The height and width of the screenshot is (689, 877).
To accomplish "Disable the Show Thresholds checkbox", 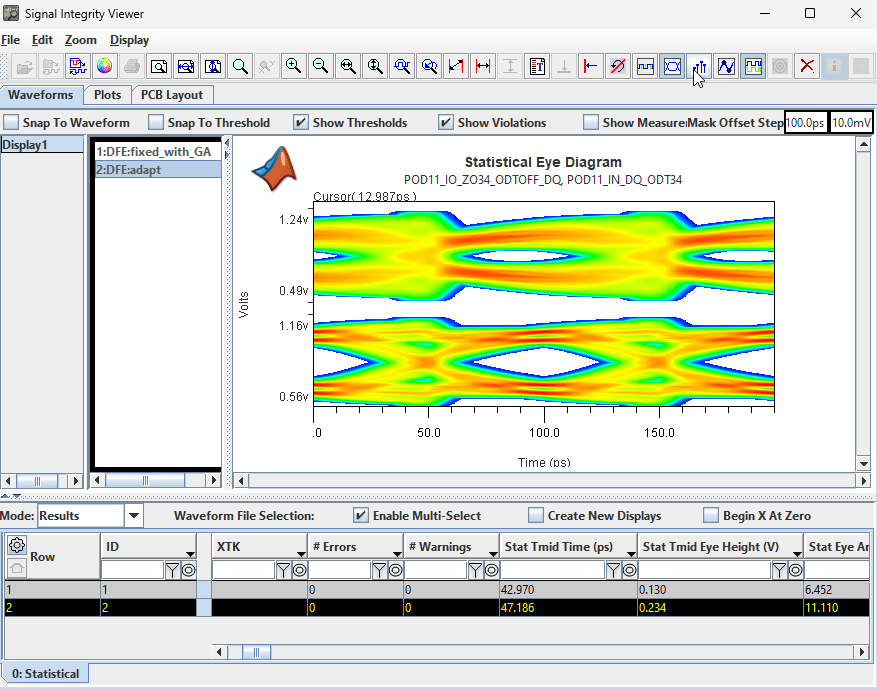I will click(x=301, y=123).
